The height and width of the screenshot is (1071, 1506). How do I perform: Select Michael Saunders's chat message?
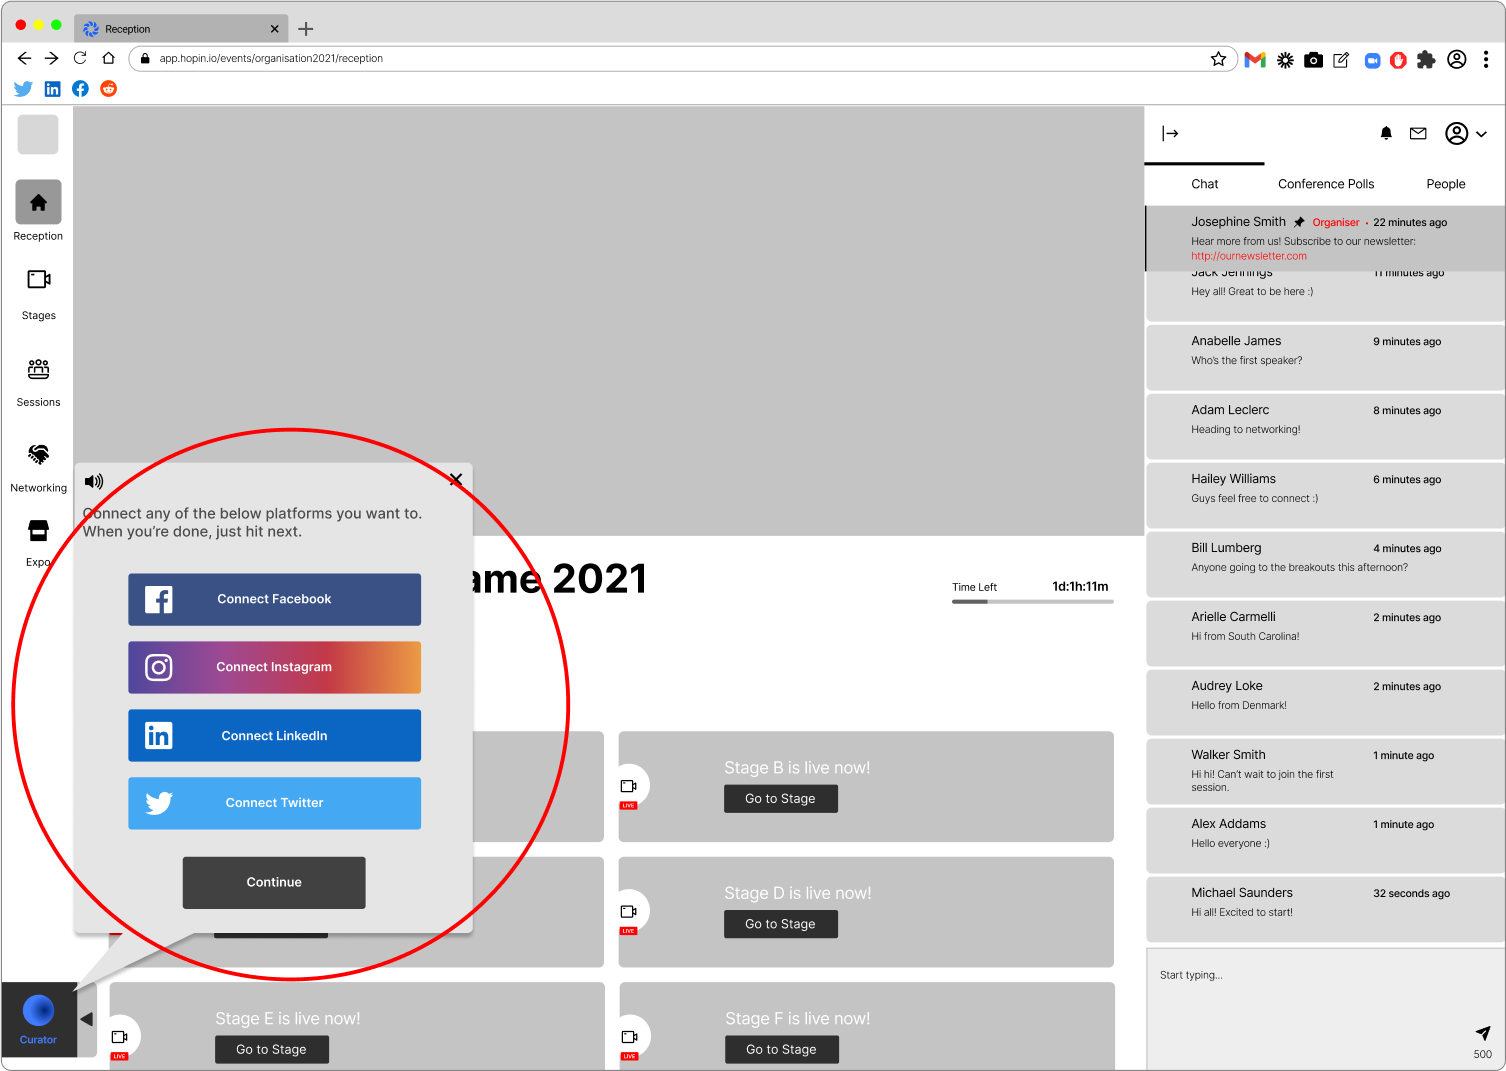click(x=1325, y=909)
